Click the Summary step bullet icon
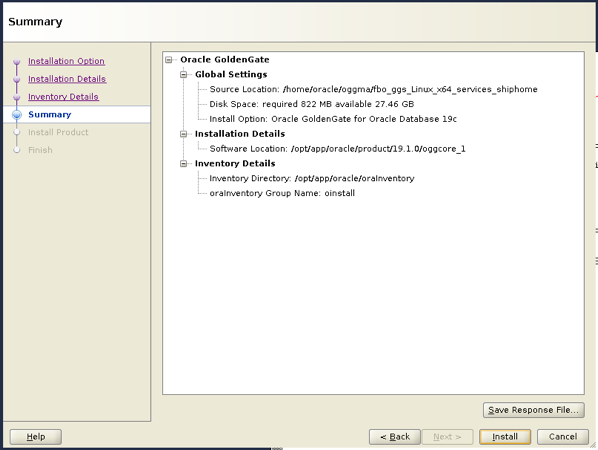This screenshot has width=598, height=450. click(17, 114)
